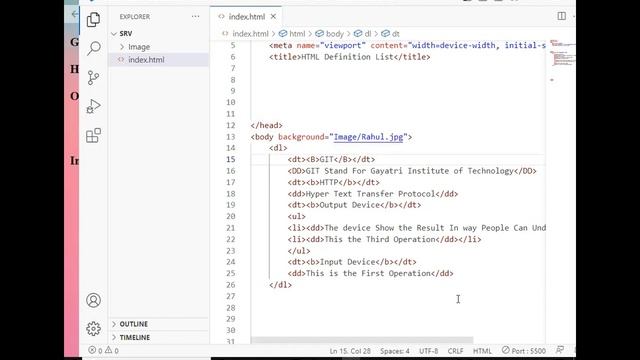
Task: Open the Manage gear icon
Action: [93, 329]
